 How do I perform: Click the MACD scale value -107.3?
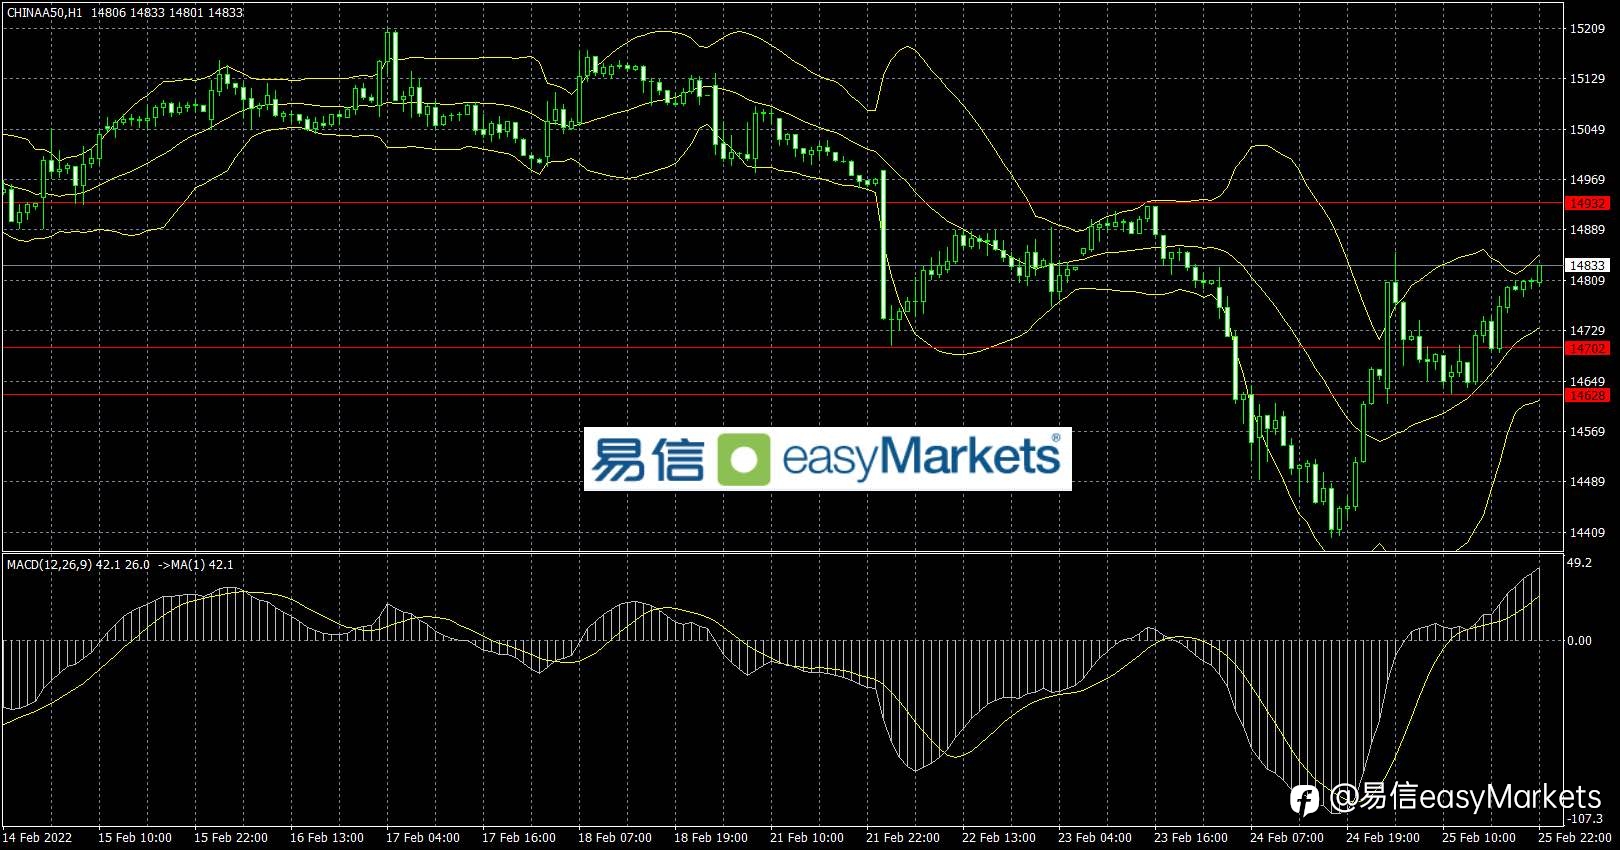point(1583,819)
